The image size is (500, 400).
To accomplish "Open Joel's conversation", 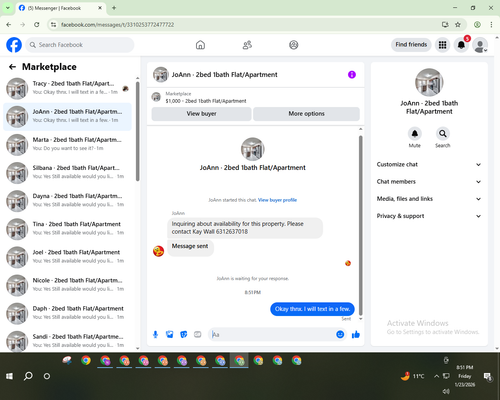I will 67,257.
